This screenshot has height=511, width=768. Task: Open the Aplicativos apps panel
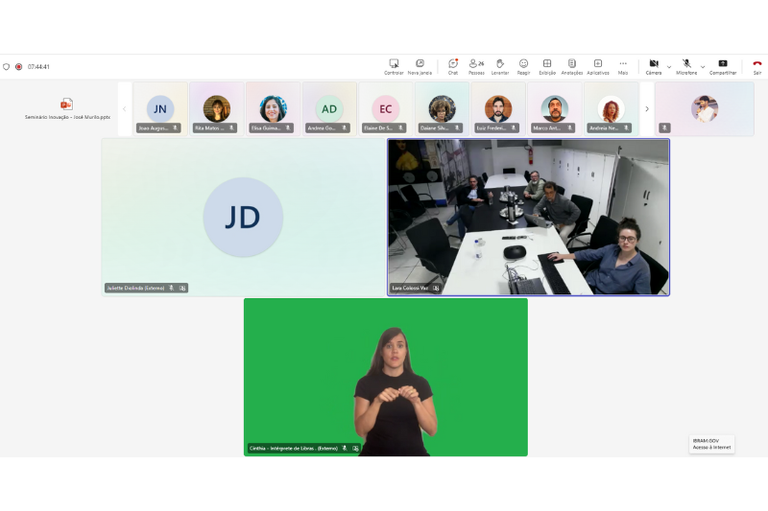(598, 66)
